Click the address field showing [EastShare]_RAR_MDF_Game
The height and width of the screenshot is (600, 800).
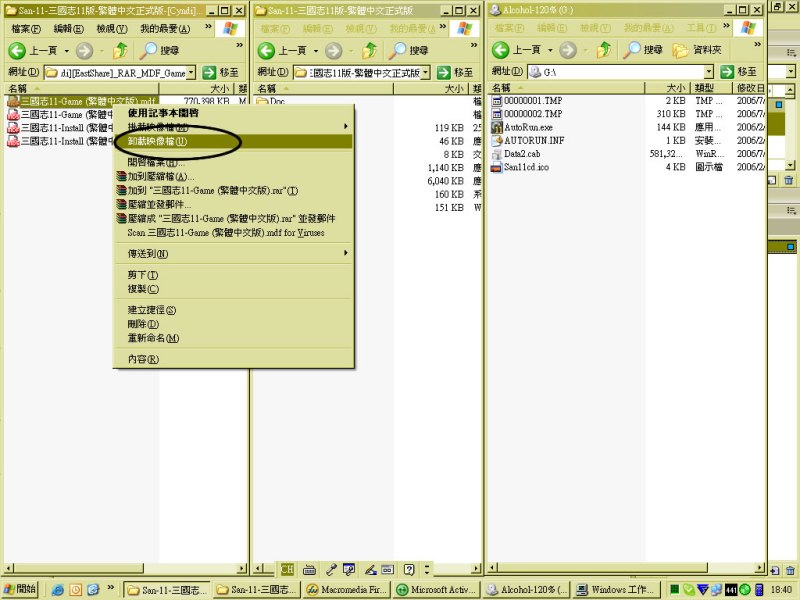tap(120, 72)
